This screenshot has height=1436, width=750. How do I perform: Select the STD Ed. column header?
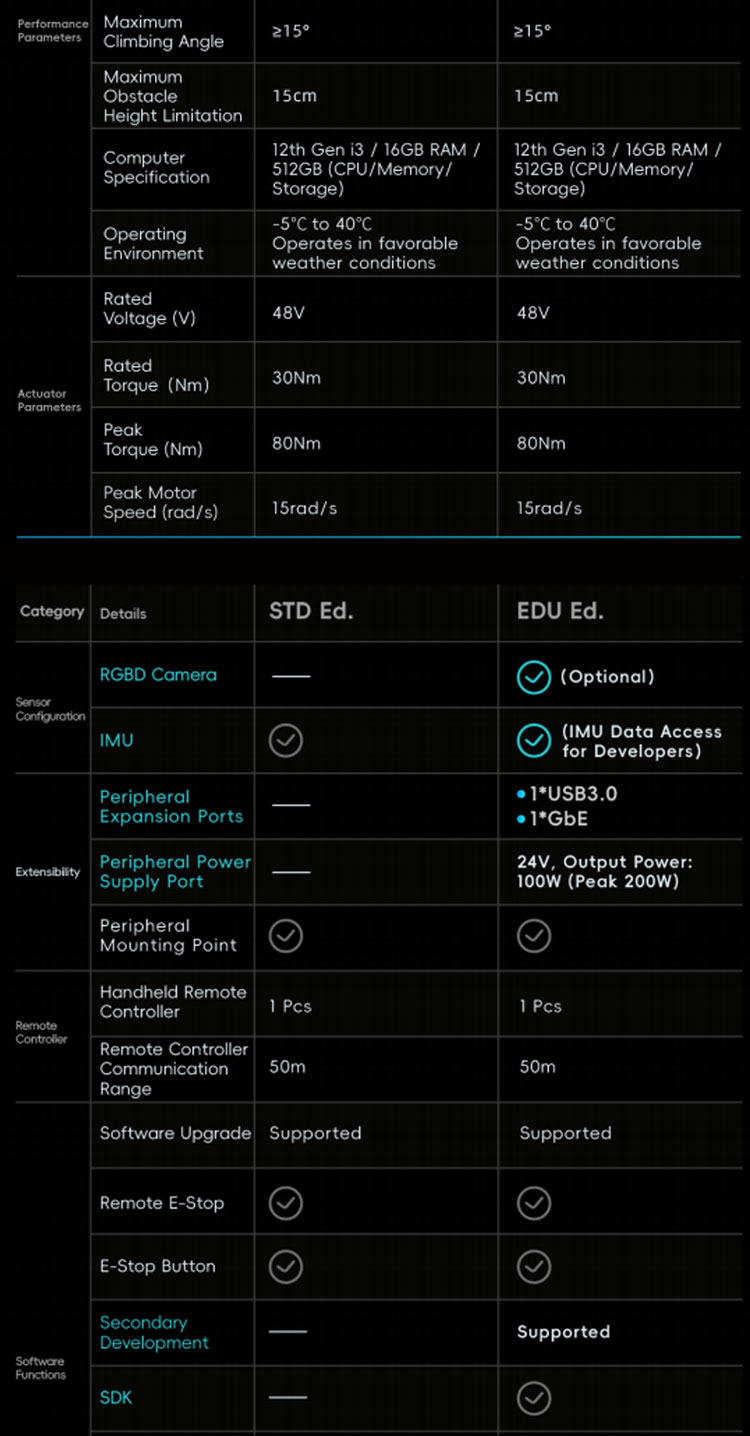(311, 611)
